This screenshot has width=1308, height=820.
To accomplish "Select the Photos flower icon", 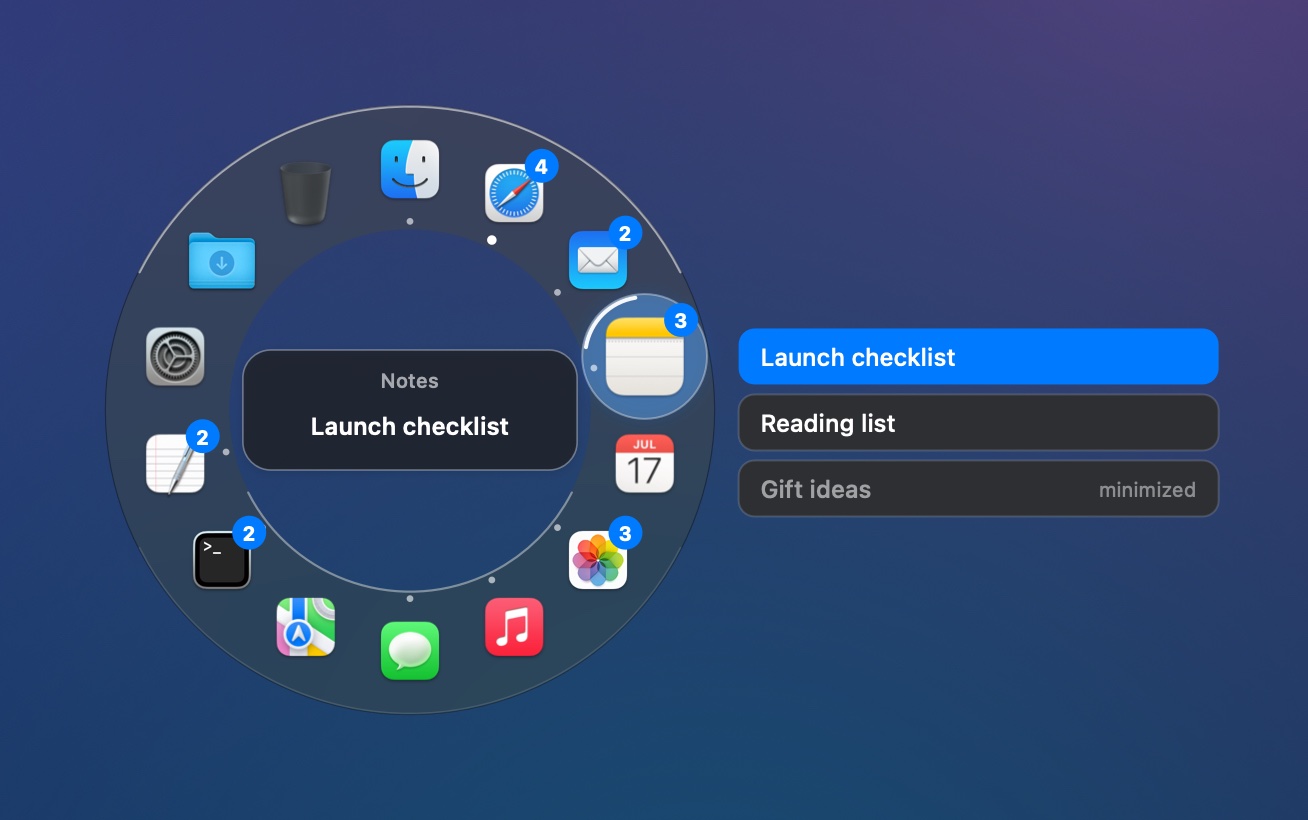I will pyautogui.click(x=598, y=560).
